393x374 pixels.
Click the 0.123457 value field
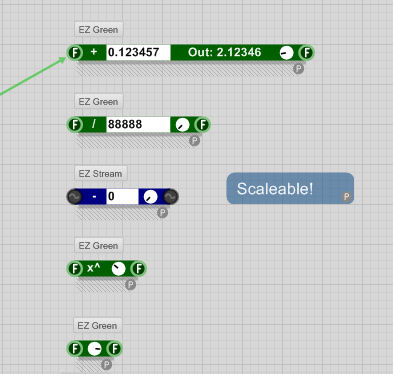click(x=138, y=53)
